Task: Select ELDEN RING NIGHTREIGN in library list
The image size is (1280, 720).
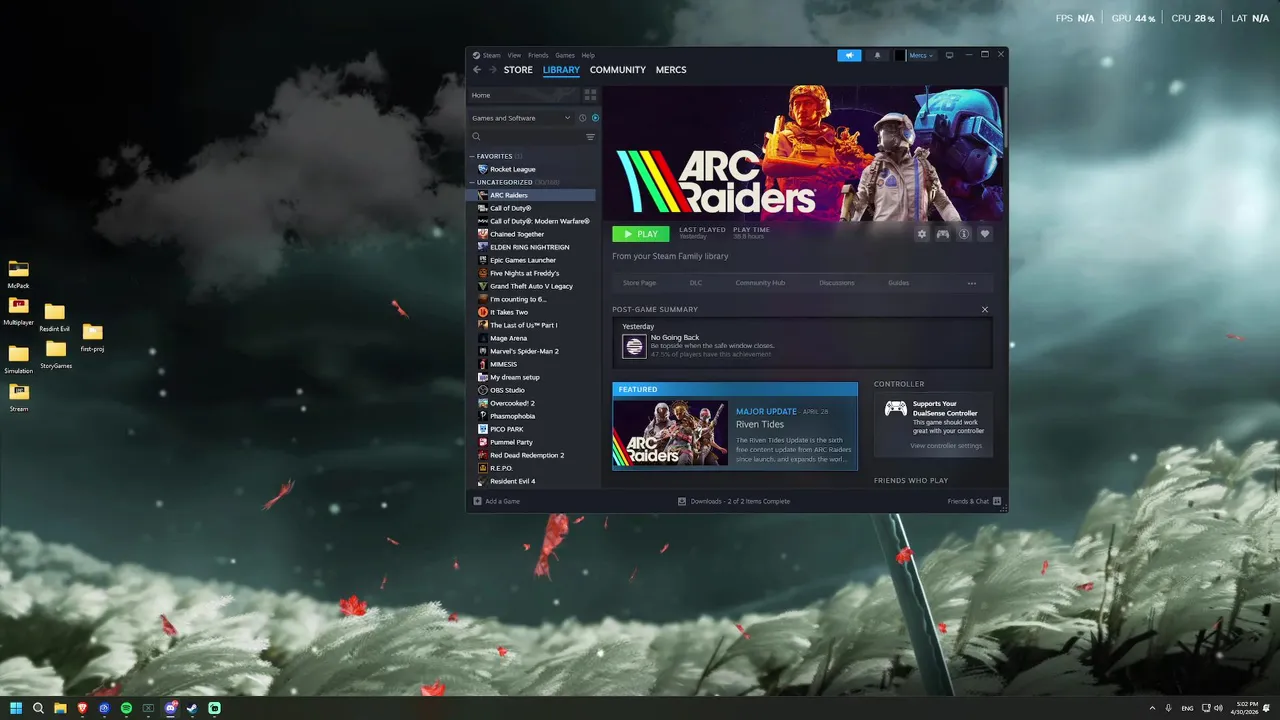Action: coord(532,247)
